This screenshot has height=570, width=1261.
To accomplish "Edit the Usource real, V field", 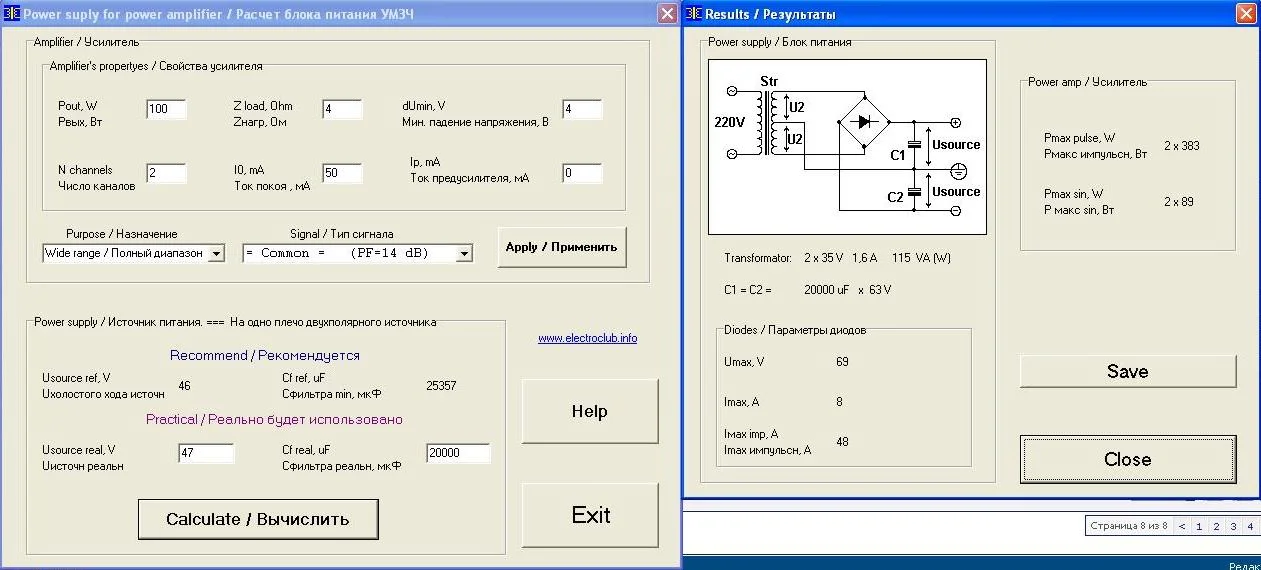I will click(x=206, y=453).
